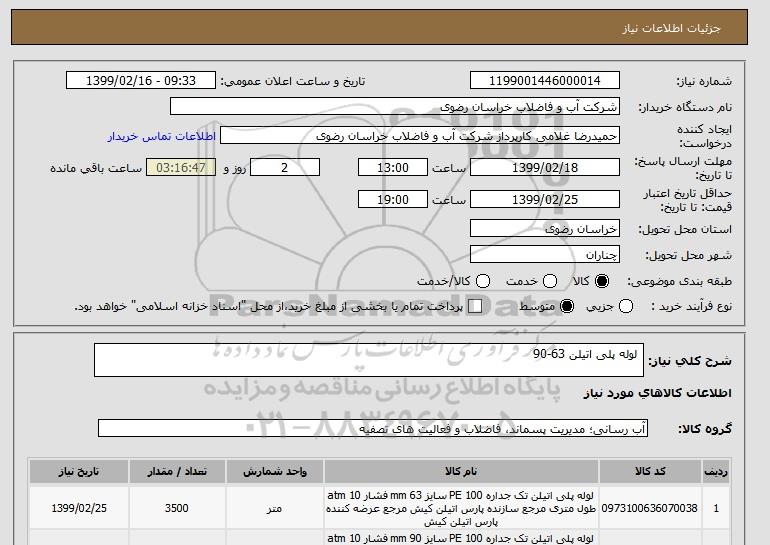Click goods group field آب رسانی
Image resolution: width=770 pixels, height=545 pixels.
[x=373, y=429]
